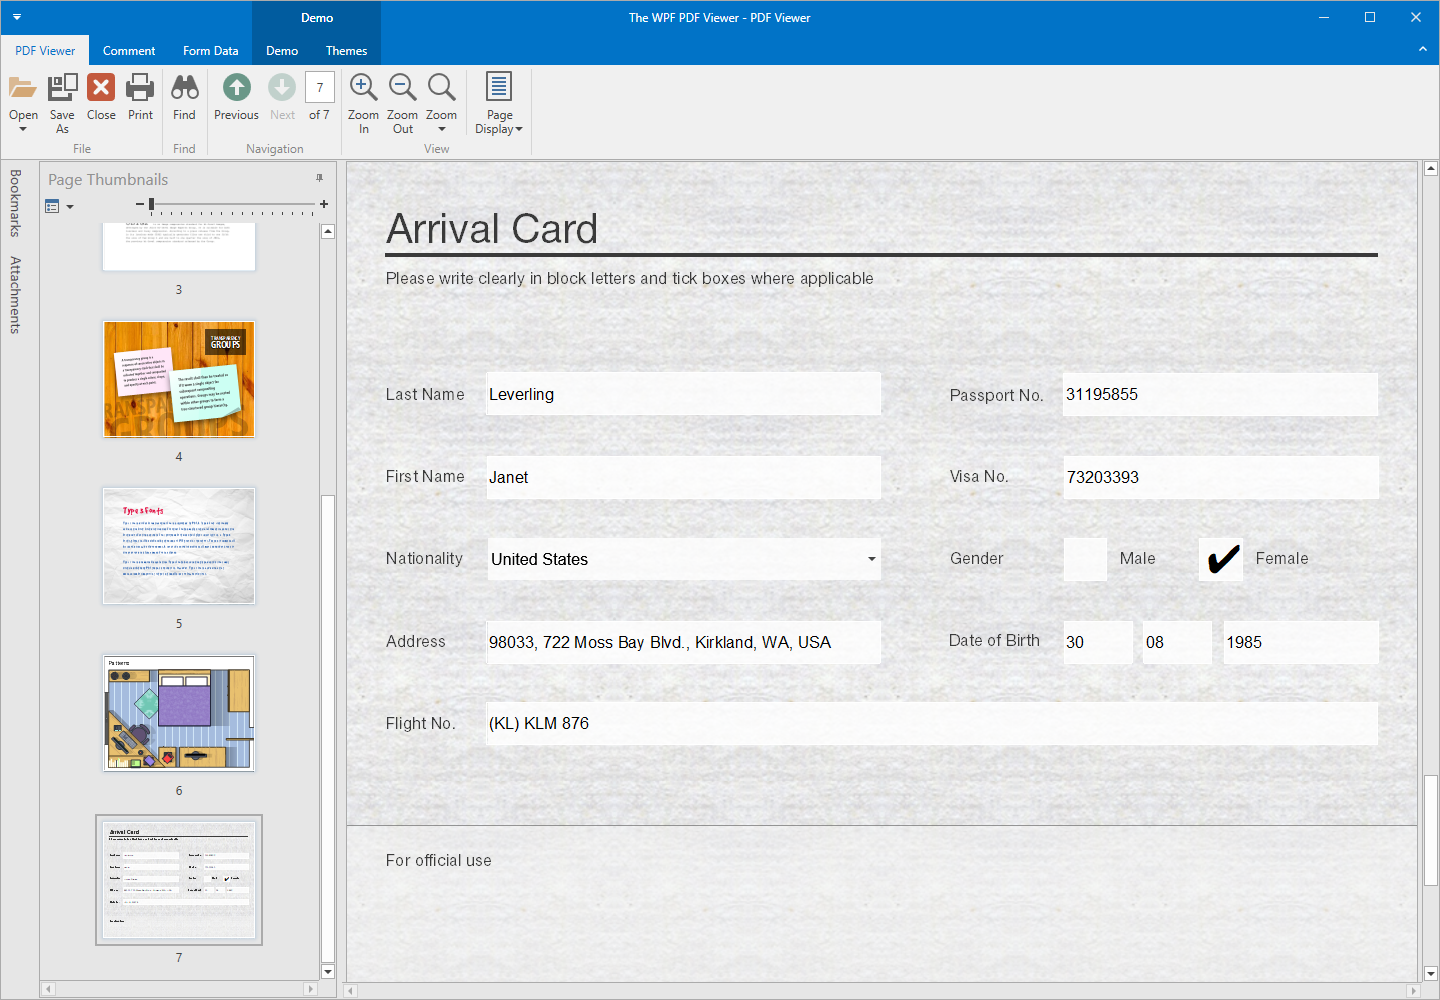Click the Open folder icon
Viewport: 1440px width, 1000px height.
pyautogui.click(x=23, y=89)
